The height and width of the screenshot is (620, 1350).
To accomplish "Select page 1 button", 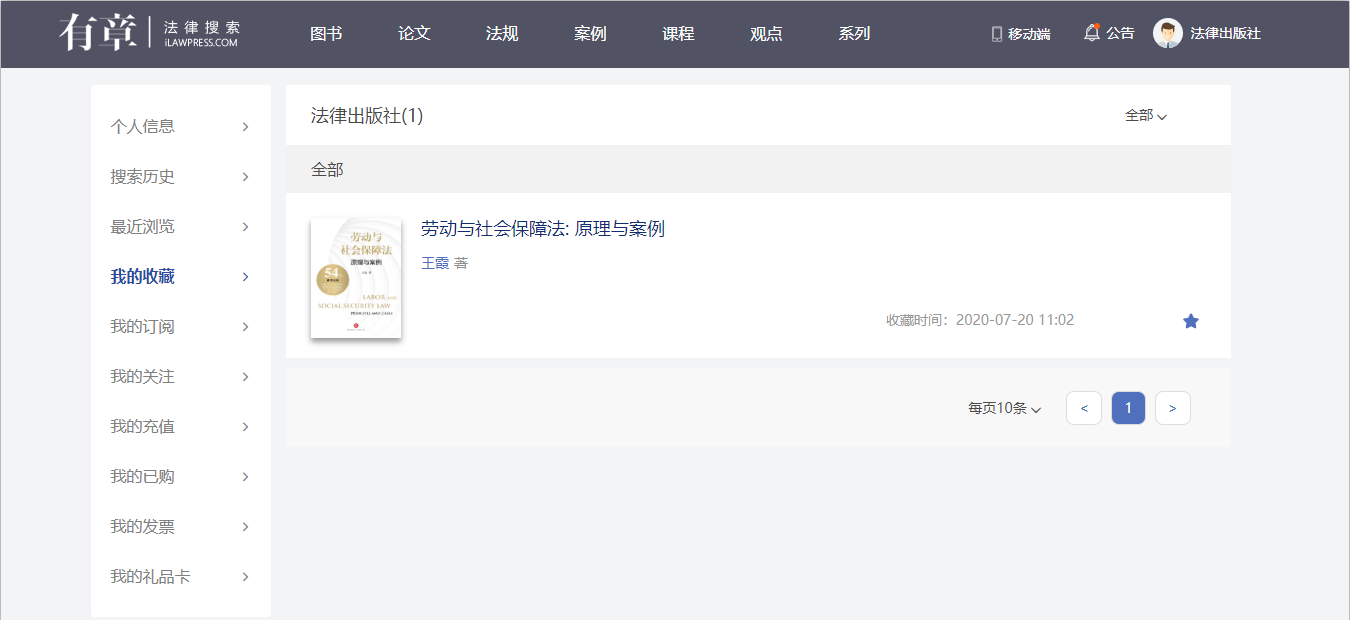I will point(1128,408).
